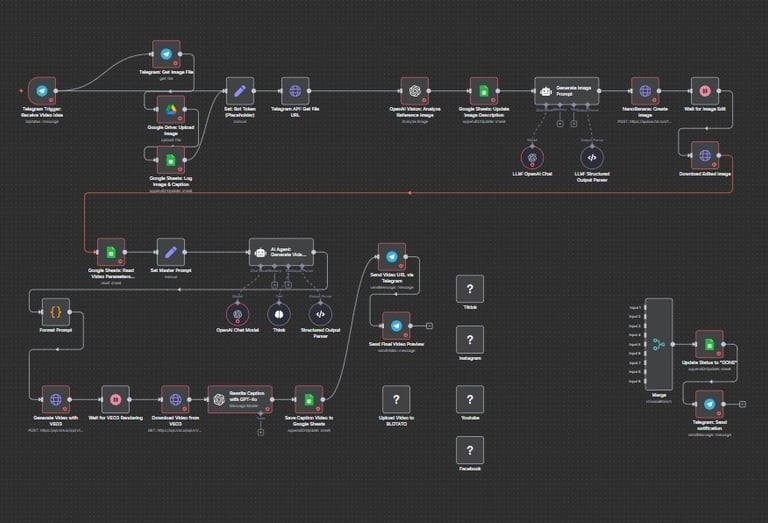This screenshot has height=523, width=768.
Task: Select the Send Video URL via Telegram node
Action: (392, 257)
